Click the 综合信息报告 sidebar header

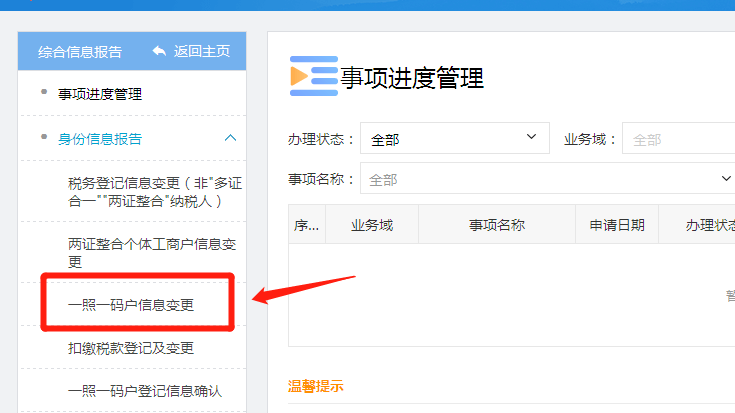point(80,51)
